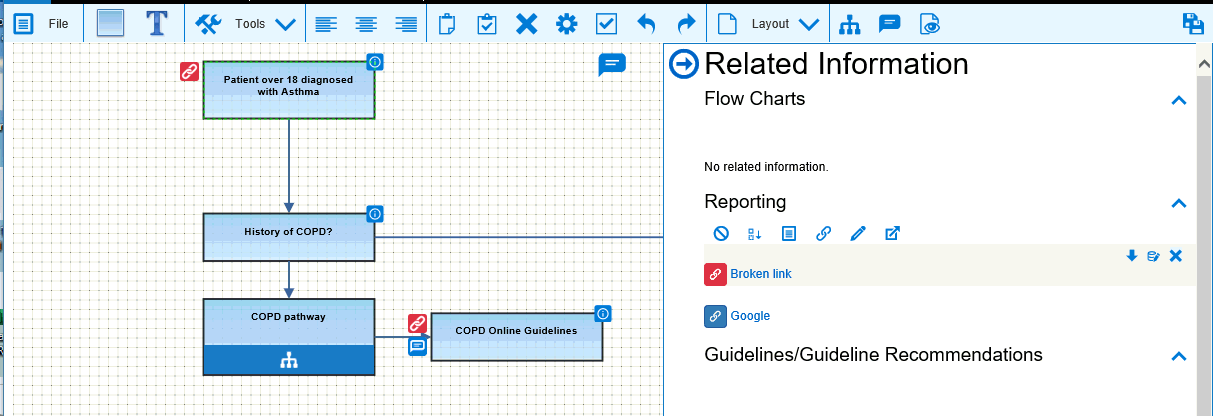
Task: Toggle the page preview eye icon
Action: [x=930, y=23]
